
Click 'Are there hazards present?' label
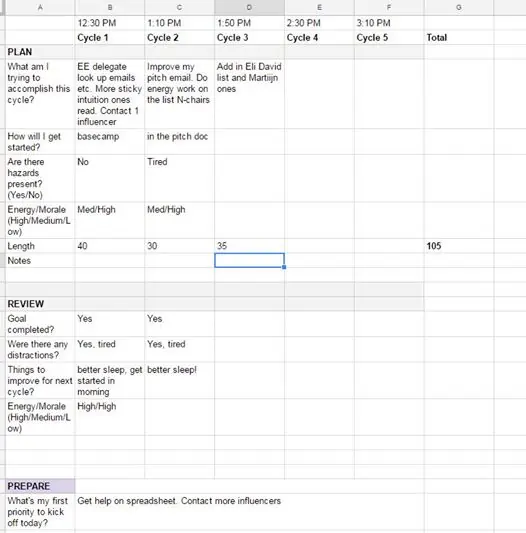point(40,178)
